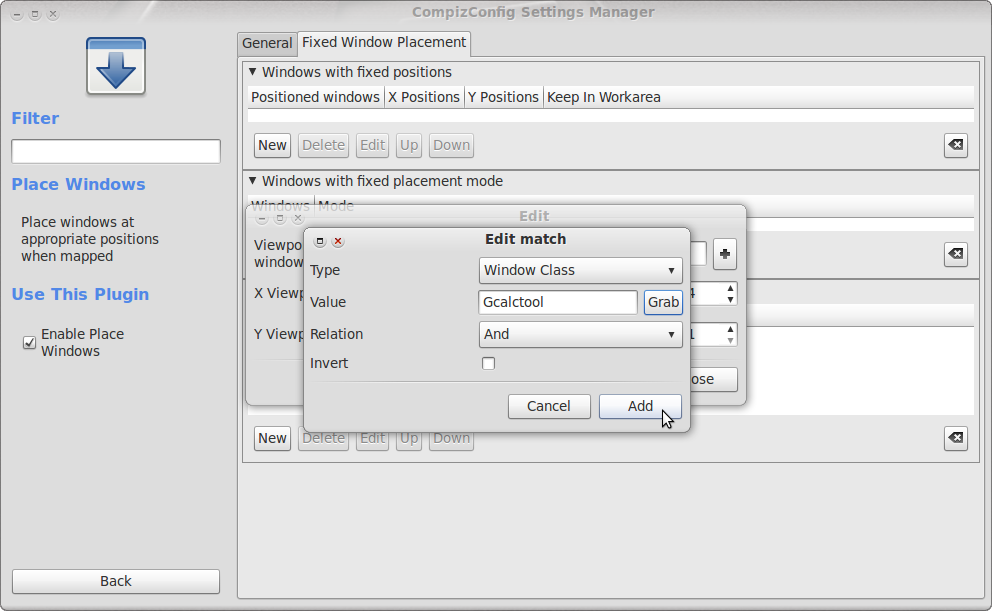Close the Edit match dialog with the red X
Screen dimensions: 992x611
[x=338, y=241]
